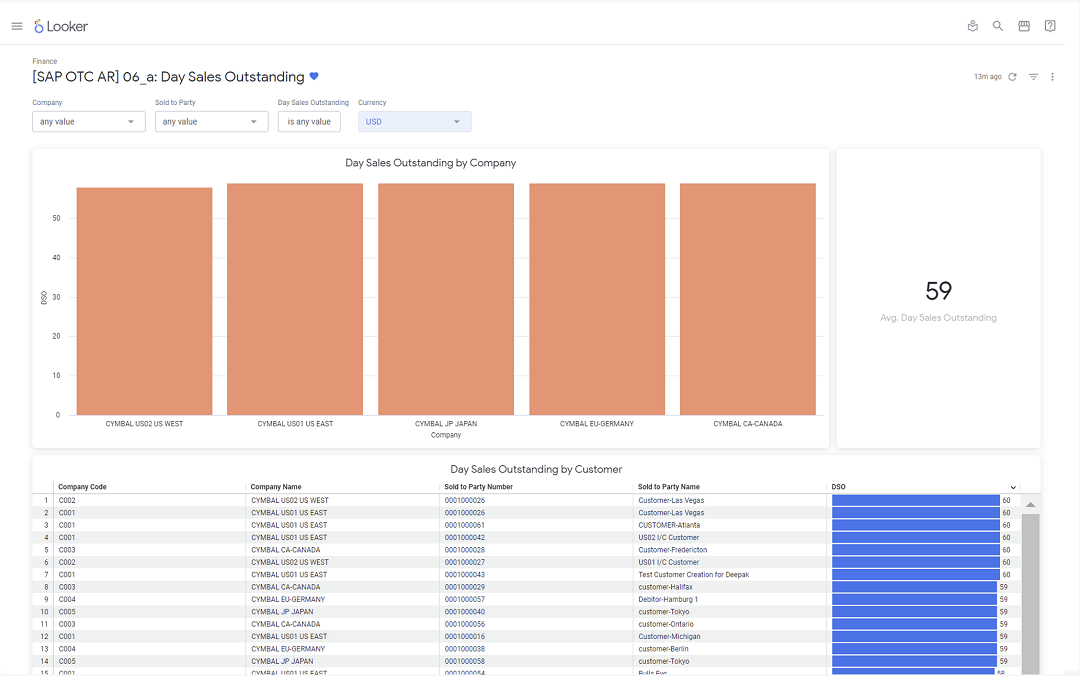Viewport: 1080px width, 676px height.
Task: Click the package icon left of search
Action: click(973, 26)
